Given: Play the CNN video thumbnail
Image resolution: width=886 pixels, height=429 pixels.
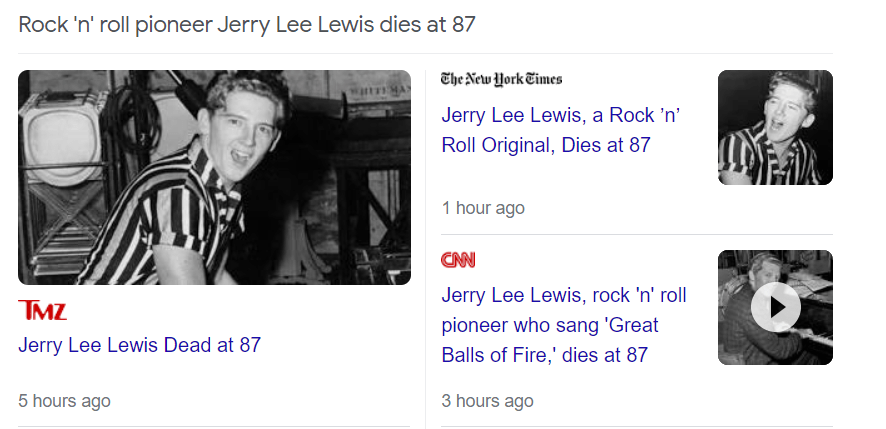Looking at the screenshot, I should 775,307.
